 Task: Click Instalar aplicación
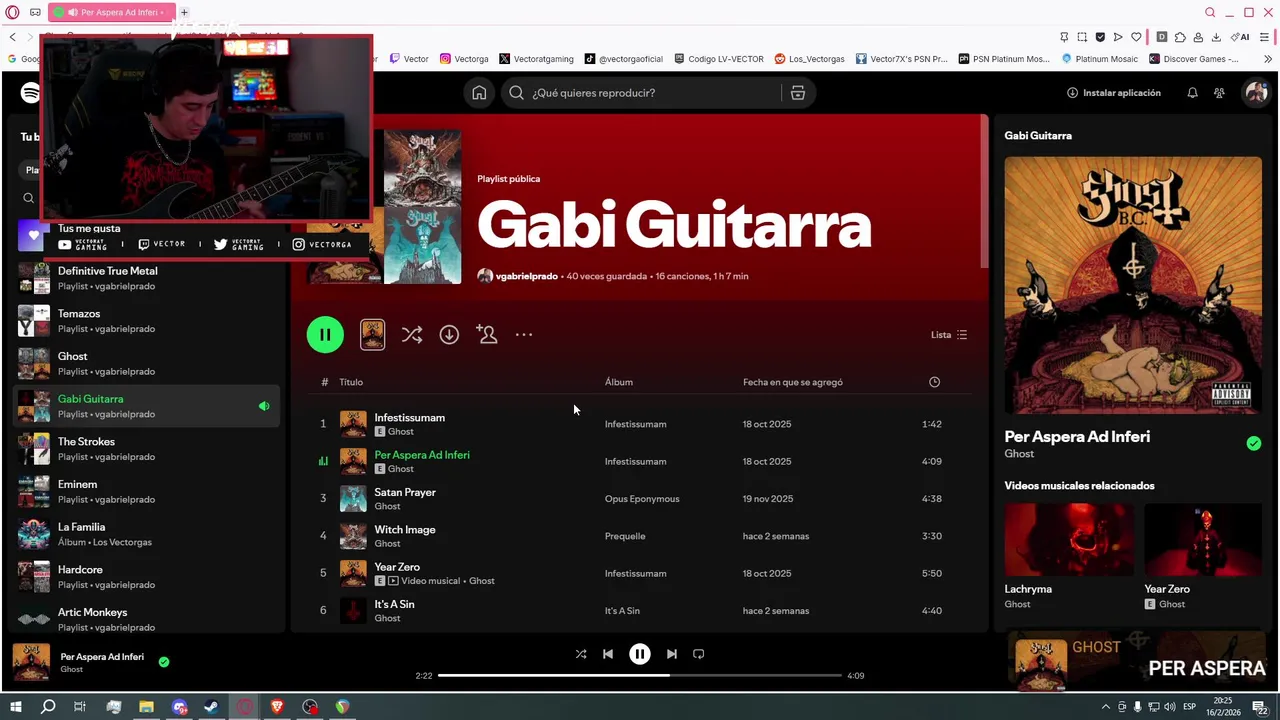1114,93
